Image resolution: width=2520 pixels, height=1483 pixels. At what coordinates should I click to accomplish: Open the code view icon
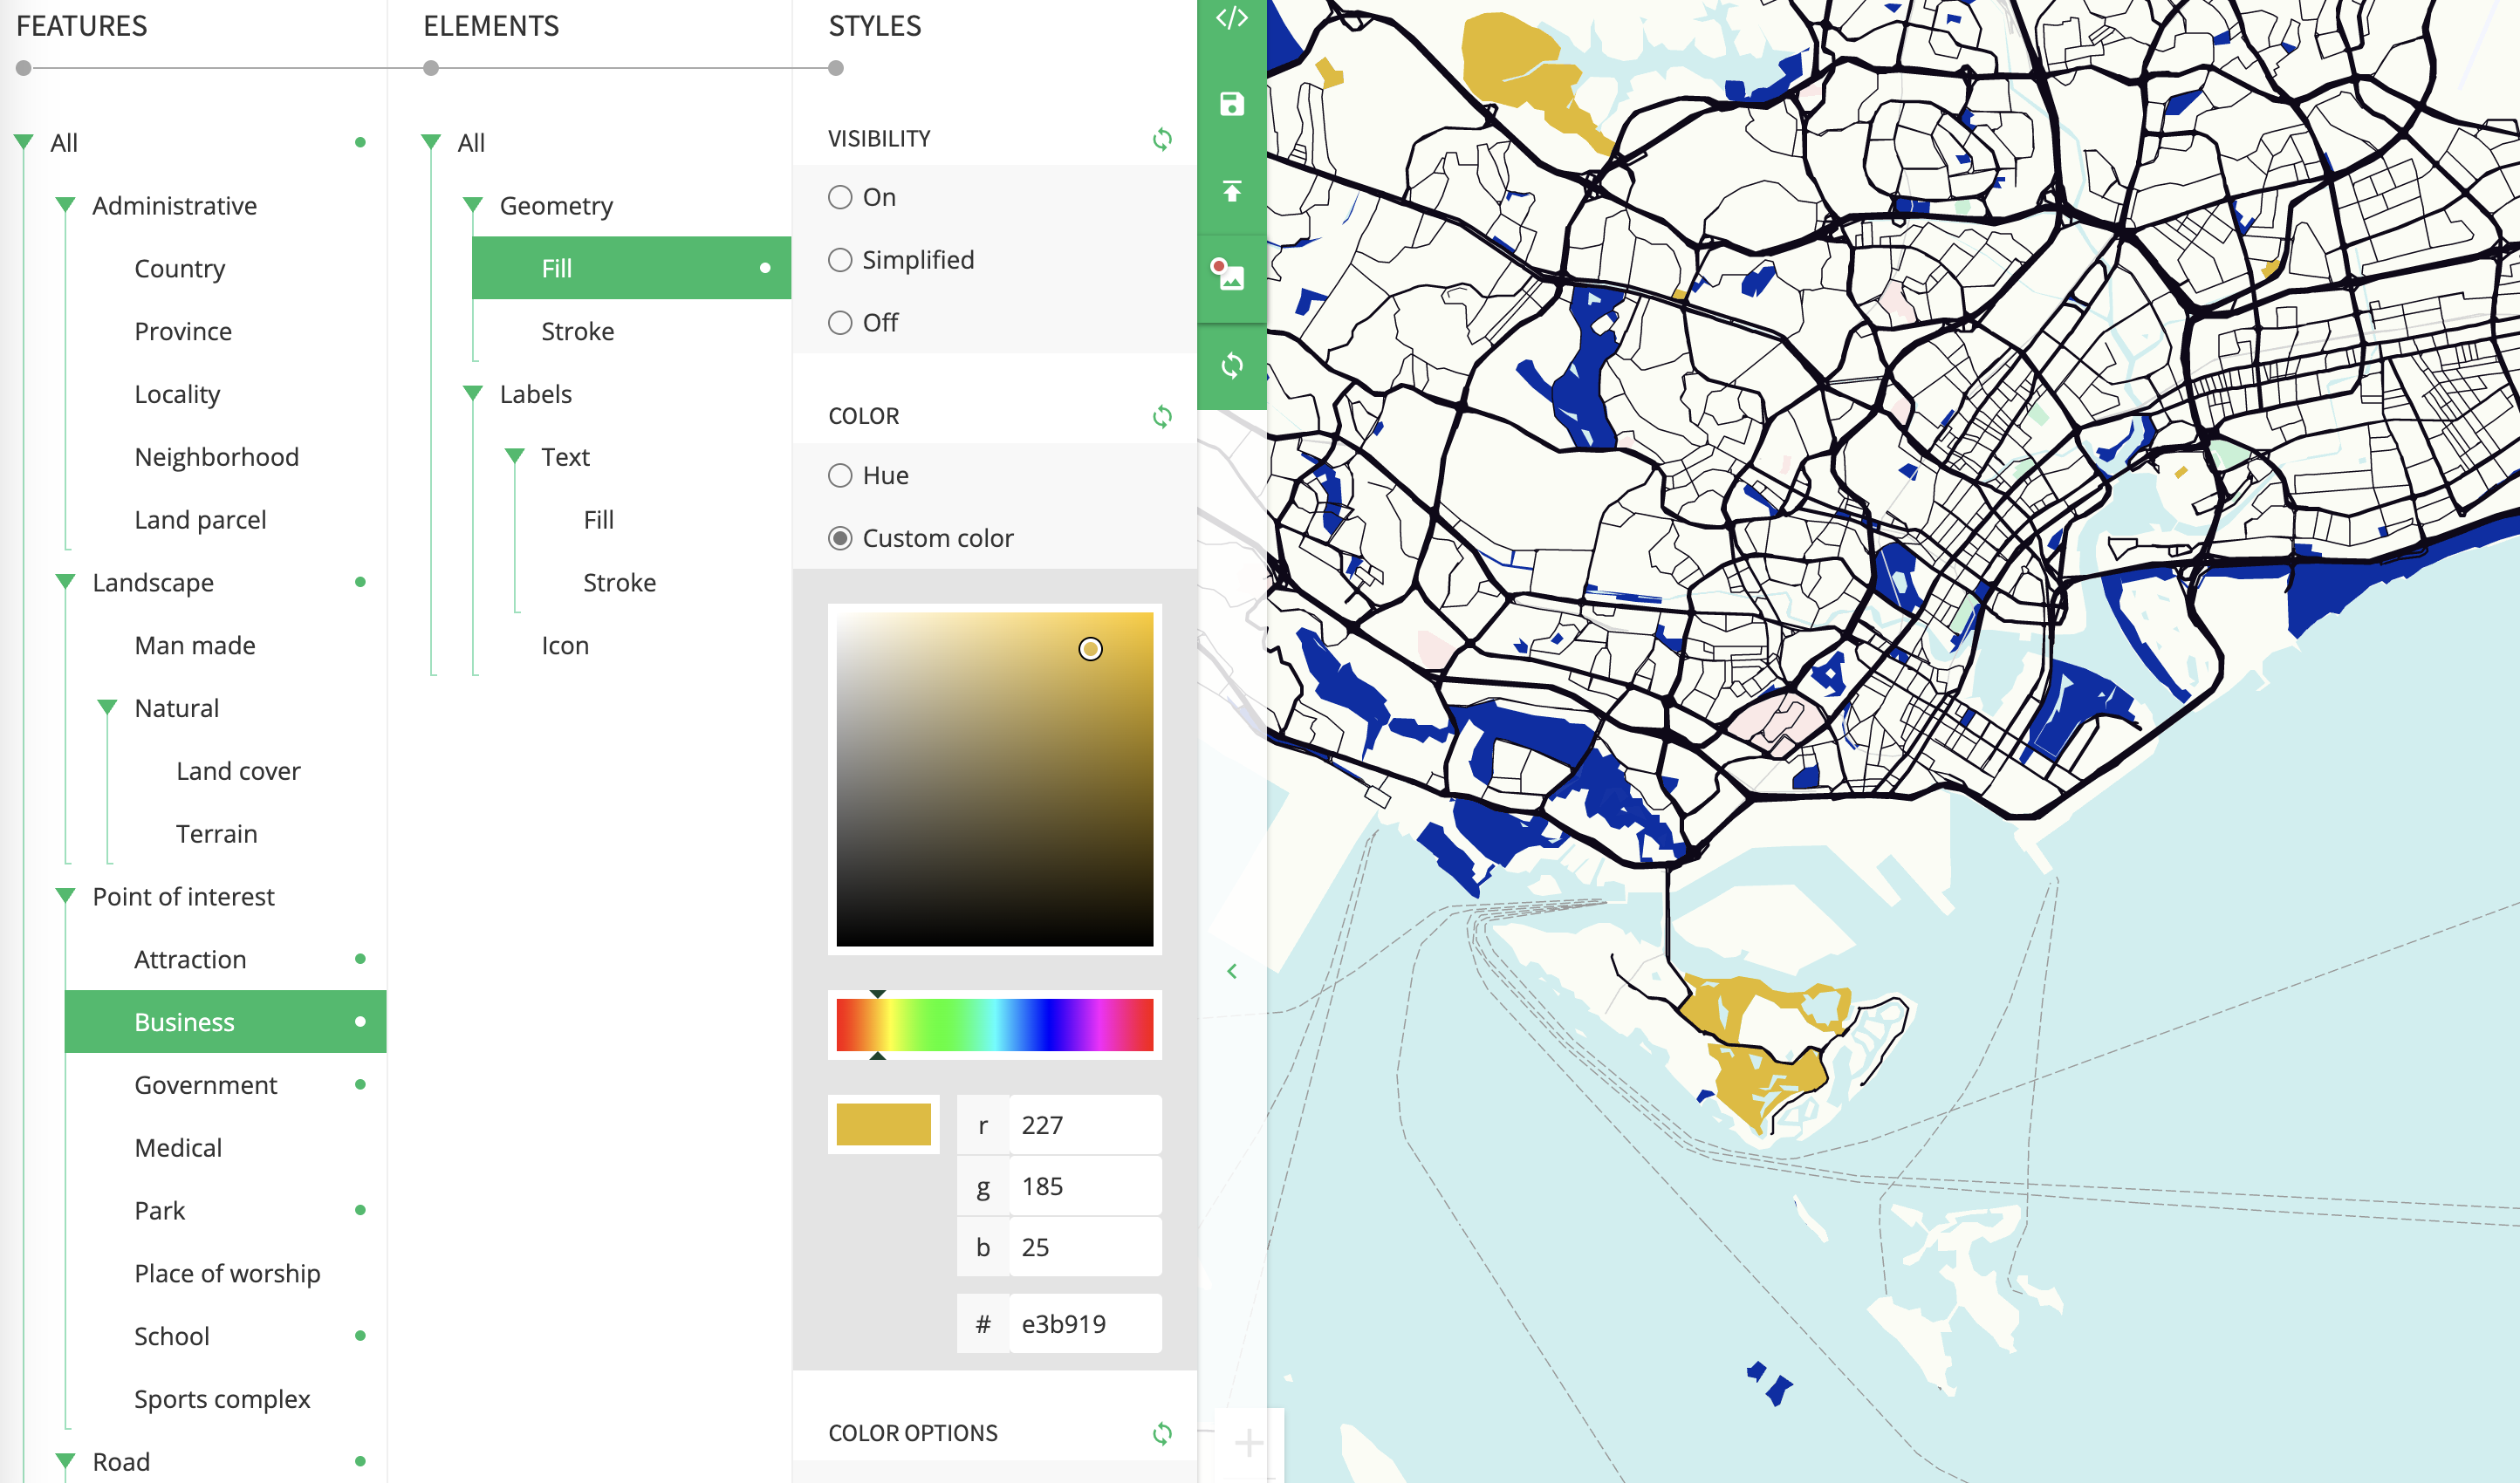click(x=1231, y=18)
